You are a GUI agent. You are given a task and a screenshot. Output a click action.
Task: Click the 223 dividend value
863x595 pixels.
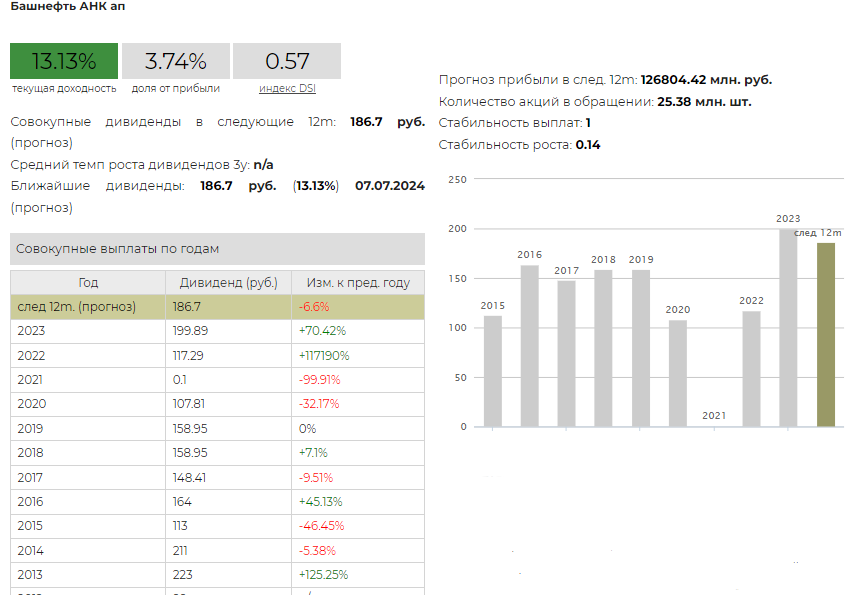coord(182,575)
